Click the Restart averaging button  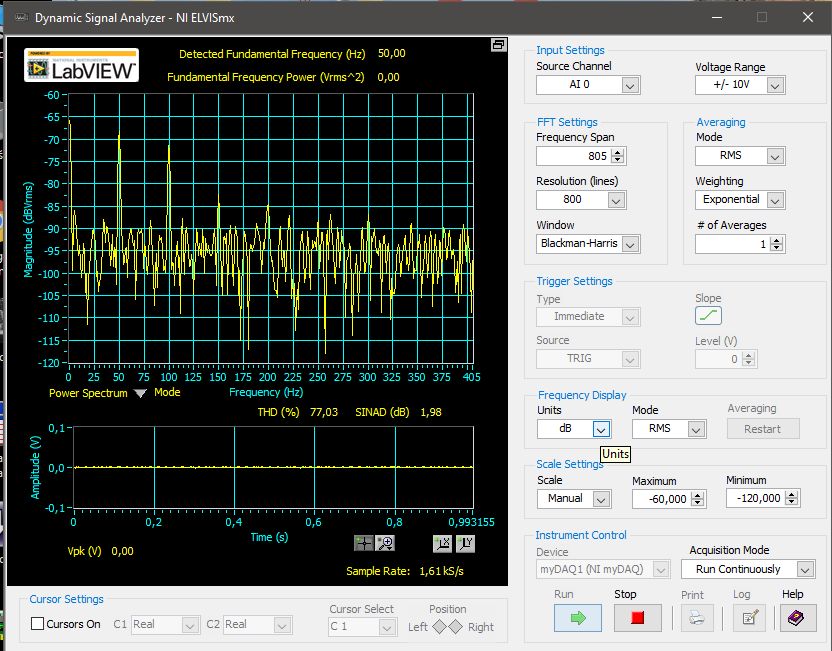tap(762, 429)
